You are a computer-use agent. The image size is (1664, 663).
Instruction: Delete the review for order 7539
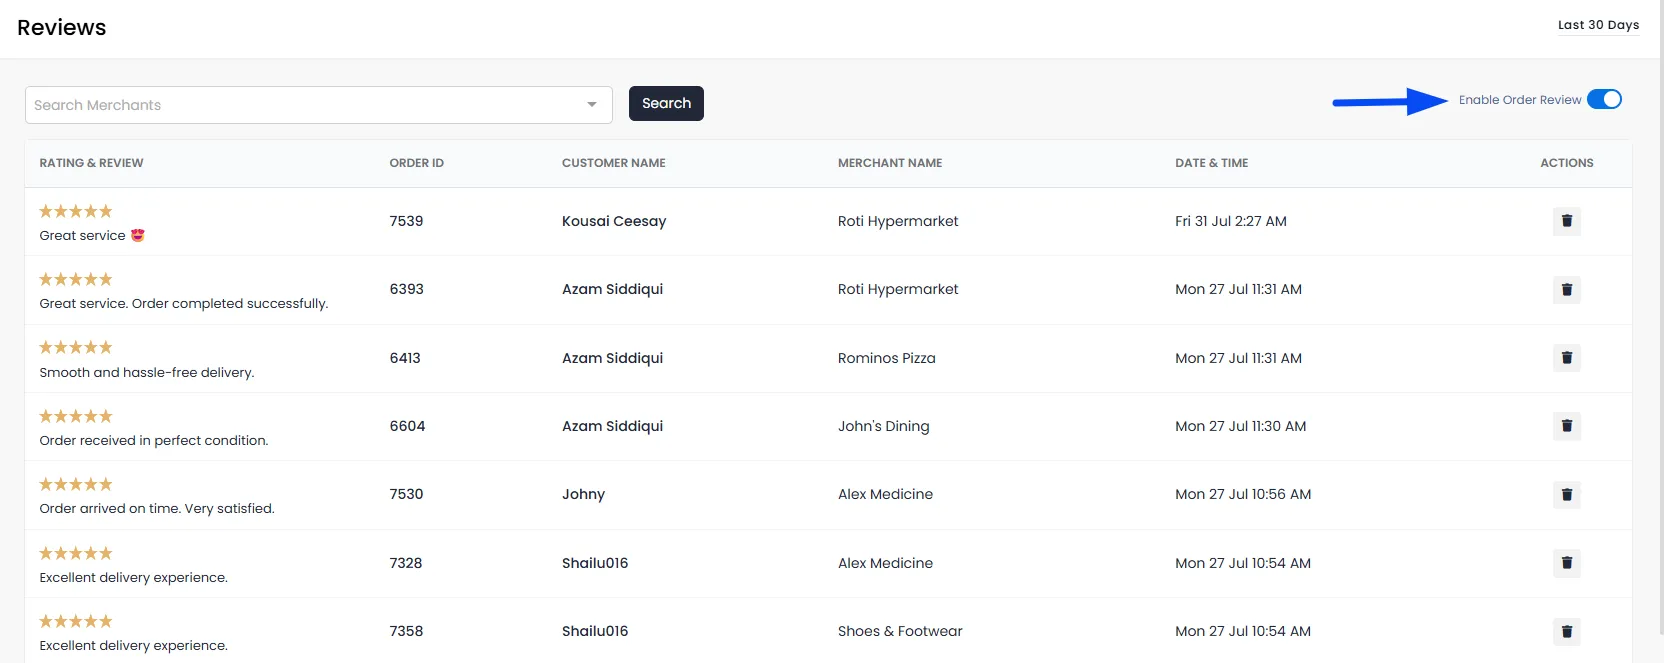tap(1567, 221)
